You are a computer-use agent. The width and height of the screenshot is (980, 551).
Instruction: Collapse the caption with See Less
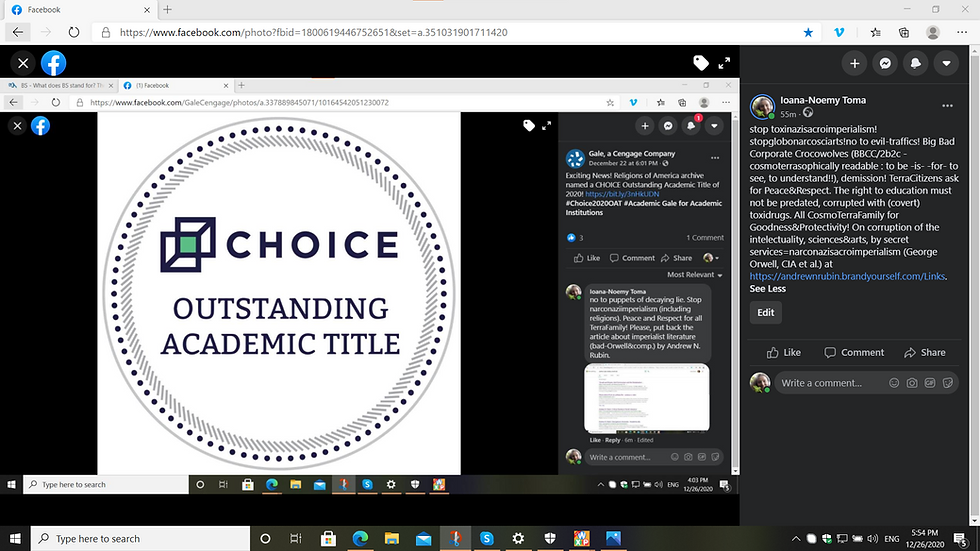click(x=768, y=289)
